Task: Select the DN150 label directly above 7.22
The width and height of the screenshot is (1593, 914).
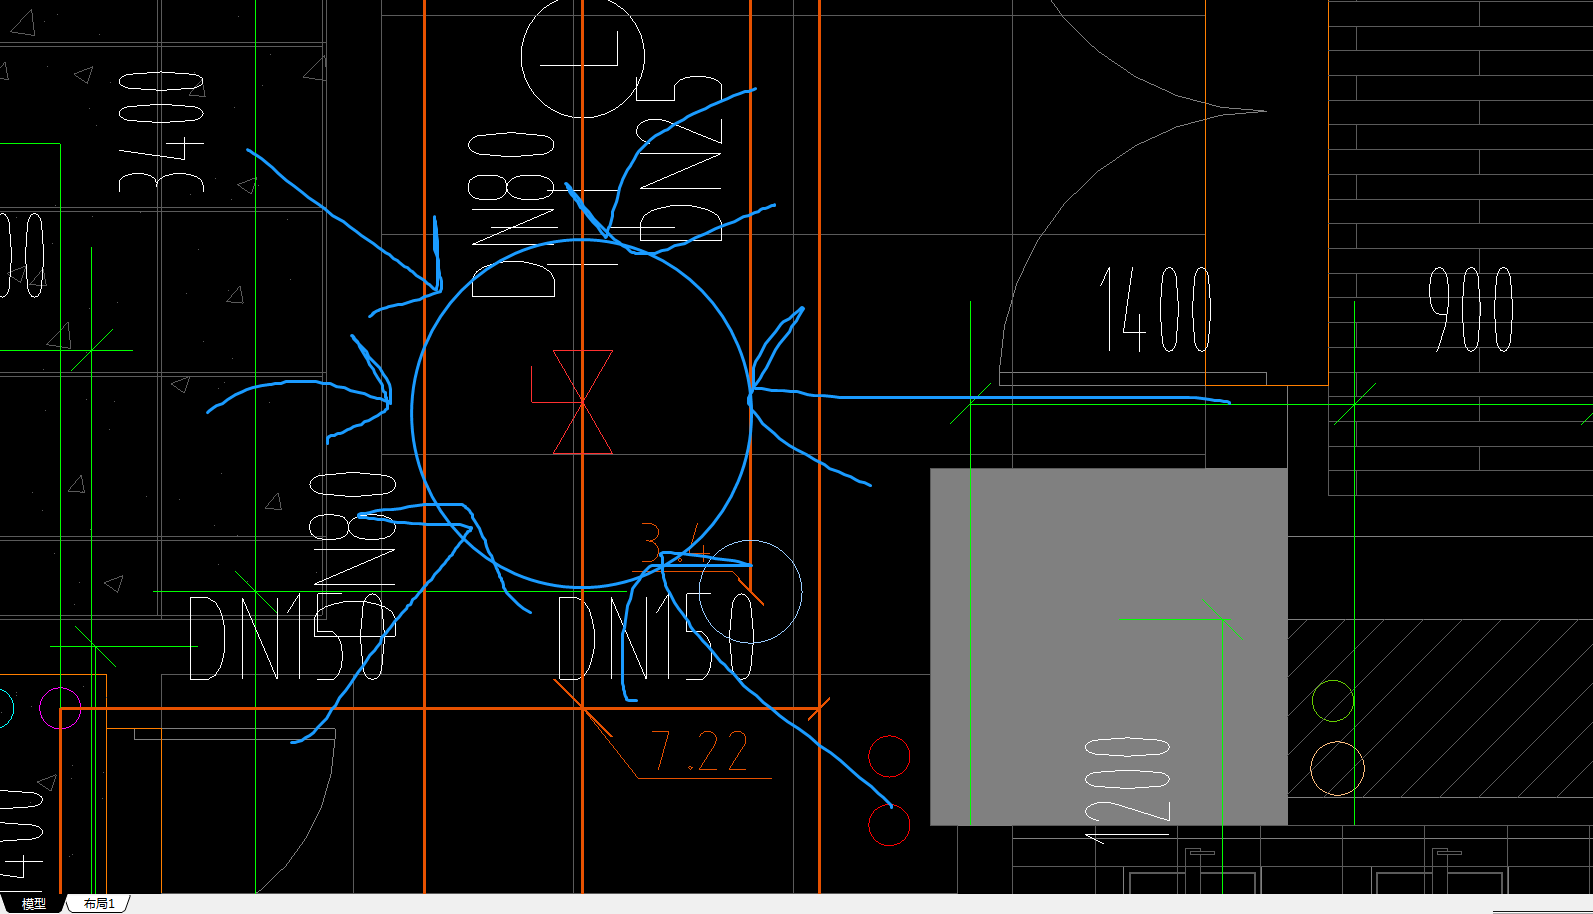Action: click(x=656, y=637)
